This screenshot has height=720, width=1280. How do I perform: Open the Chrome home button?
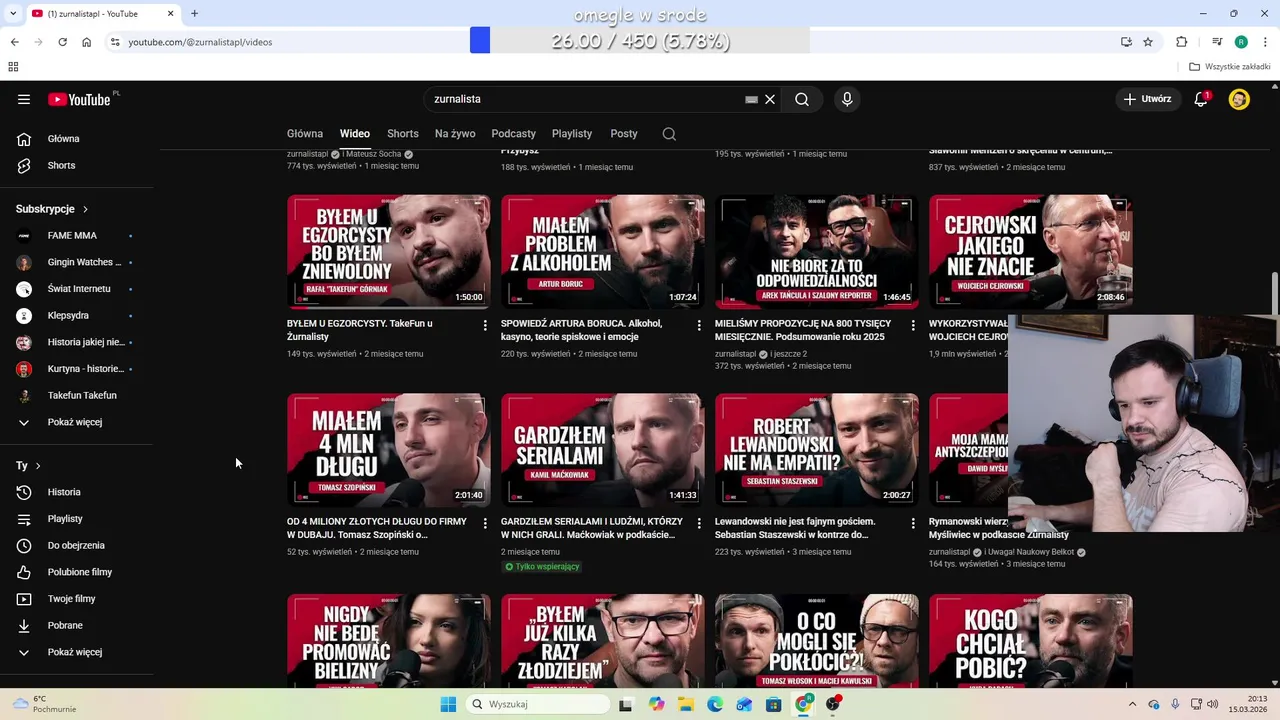point(87,42)
